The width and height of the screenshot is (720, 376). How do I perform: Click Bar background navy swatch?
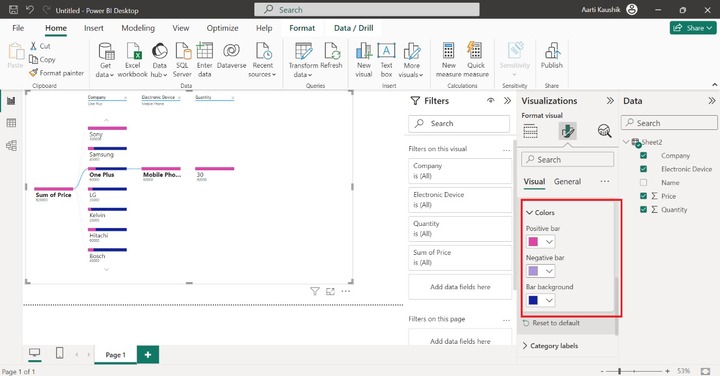tap(533, 300)
